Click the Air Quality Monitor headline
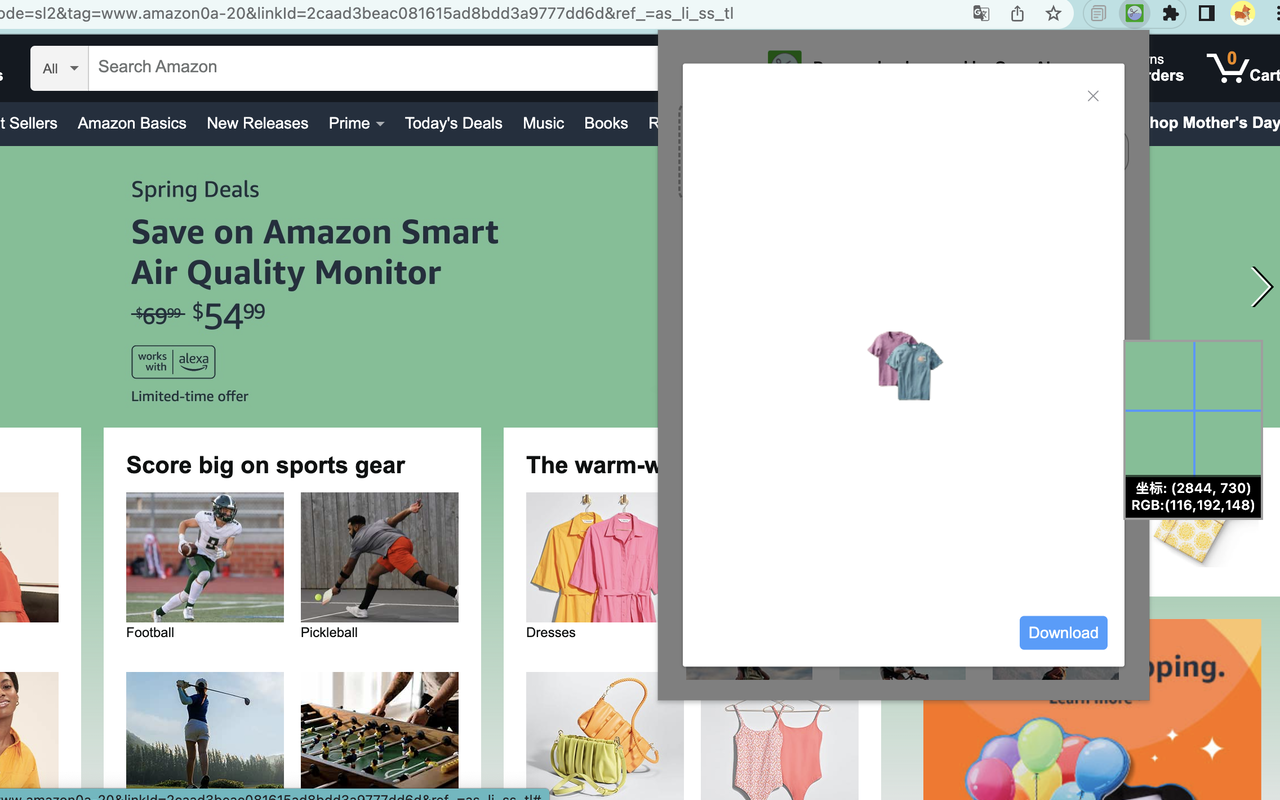Screen dimensions: 1280x800 click(x=315, y=252)
